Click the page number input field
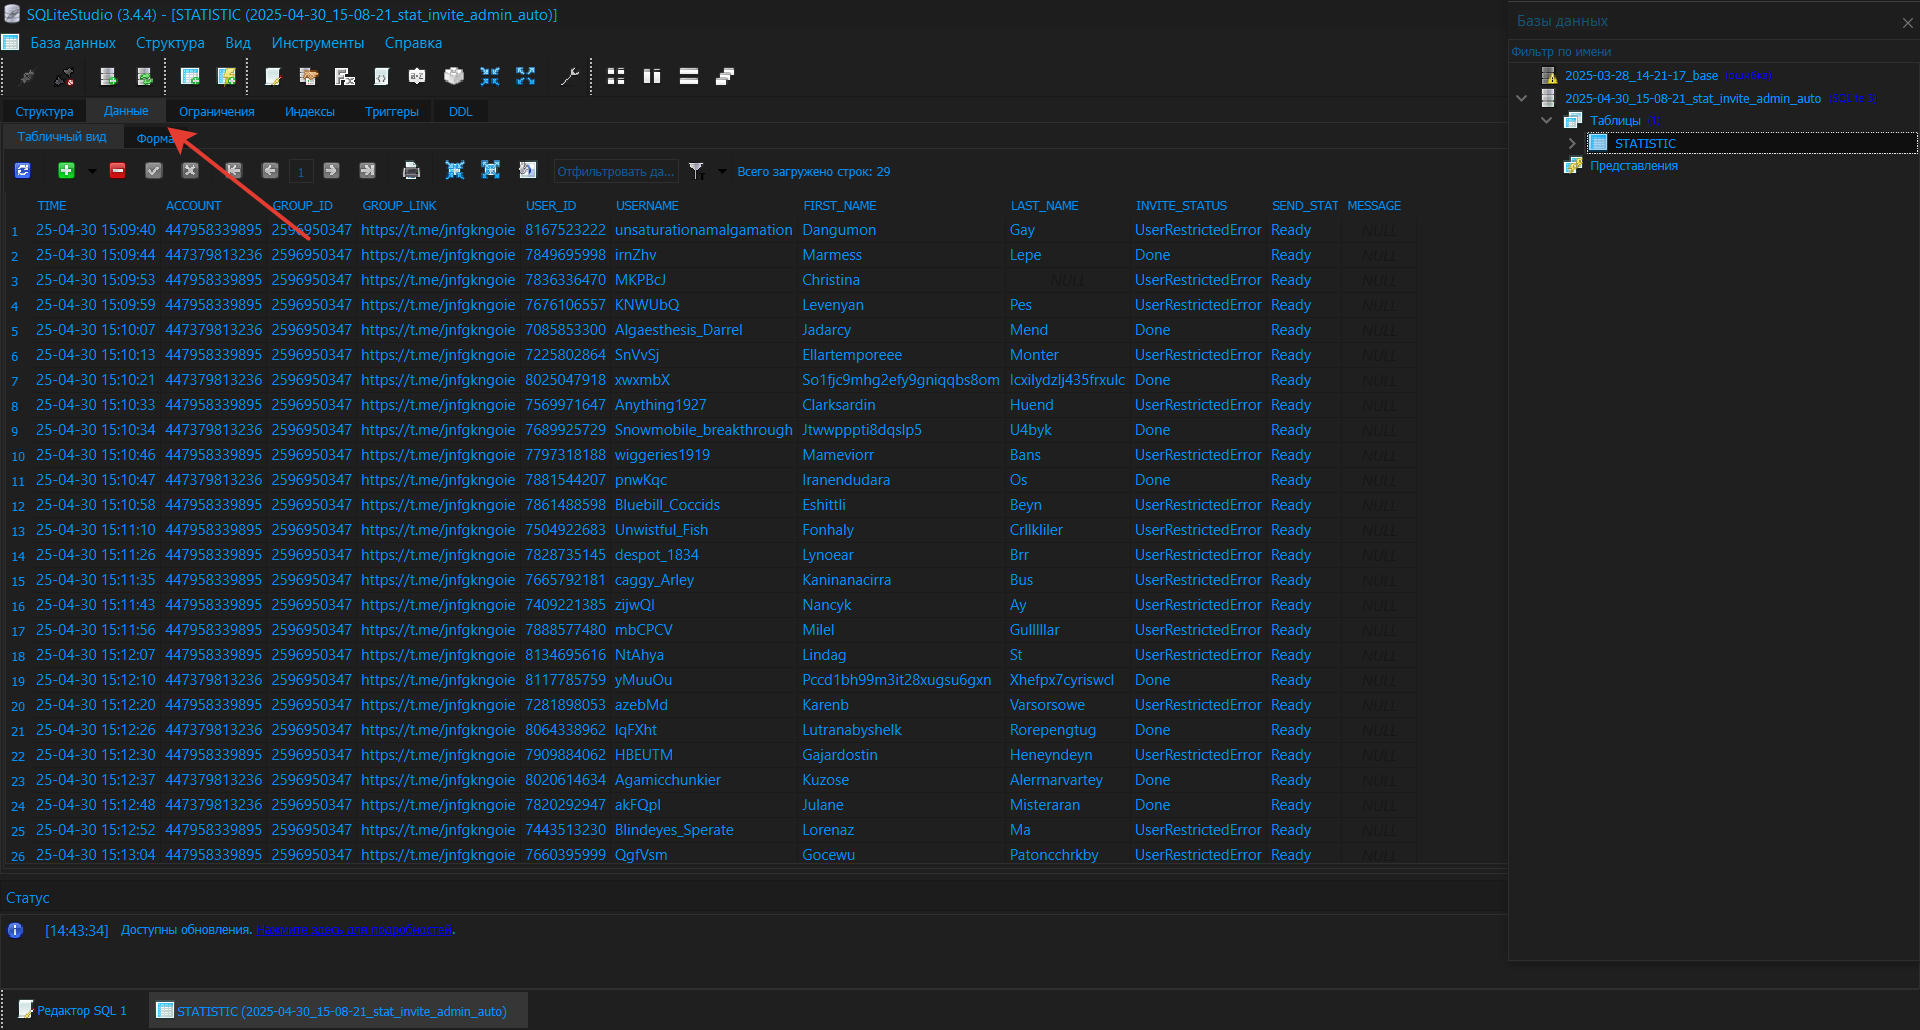This screenshot has width=1920, height=1030. pos(301,170)
